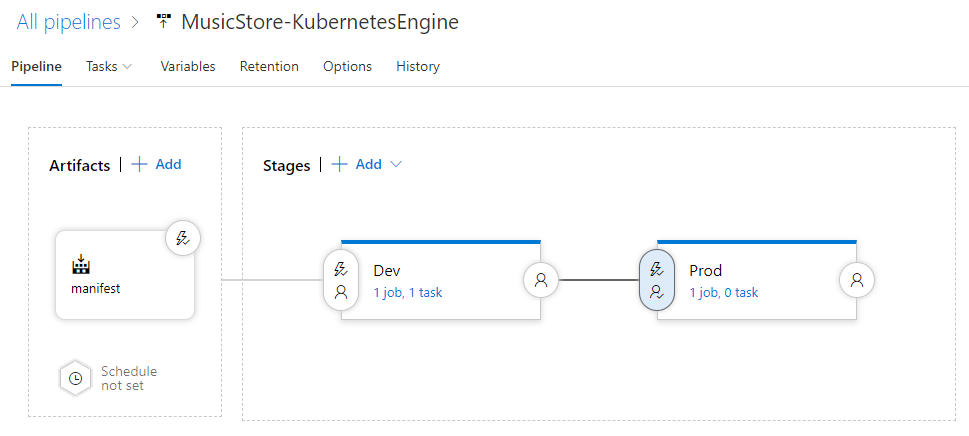Screen dimensions: 969x436
Task: Click the release pipeline icon beside title
Action: tap(164, 21)
